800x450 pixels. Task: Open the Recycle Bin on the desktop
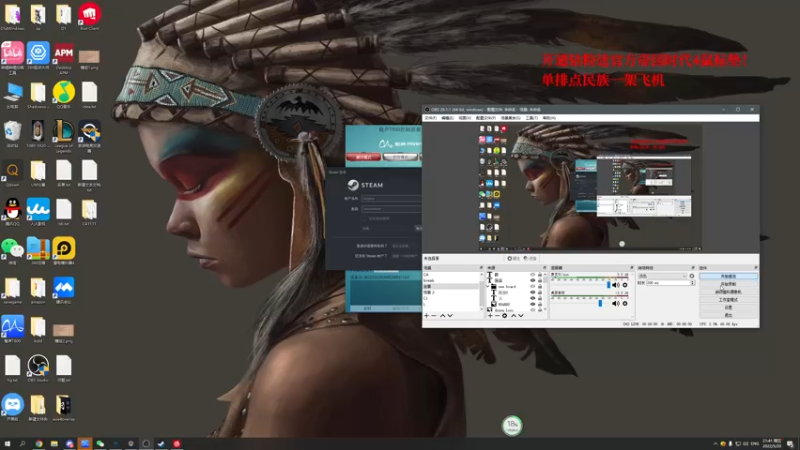click(12, 134)
